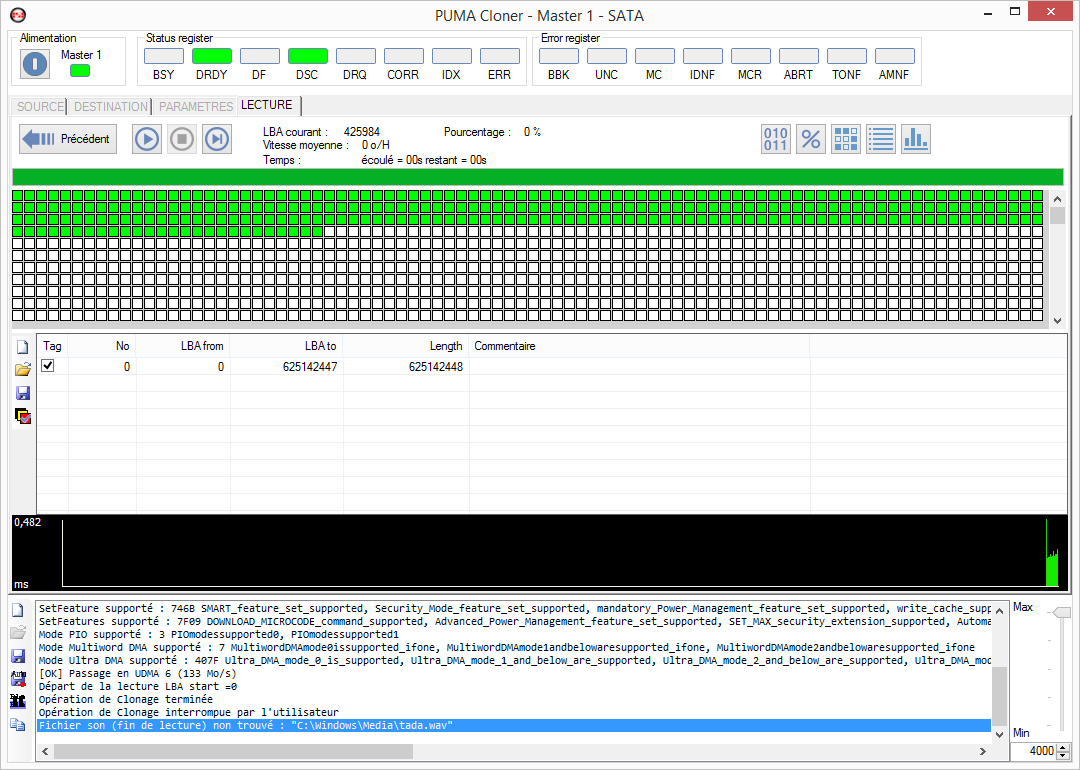The image size is (1080, 770).
Task: Show binary 010/011 view
Action: 776,139
